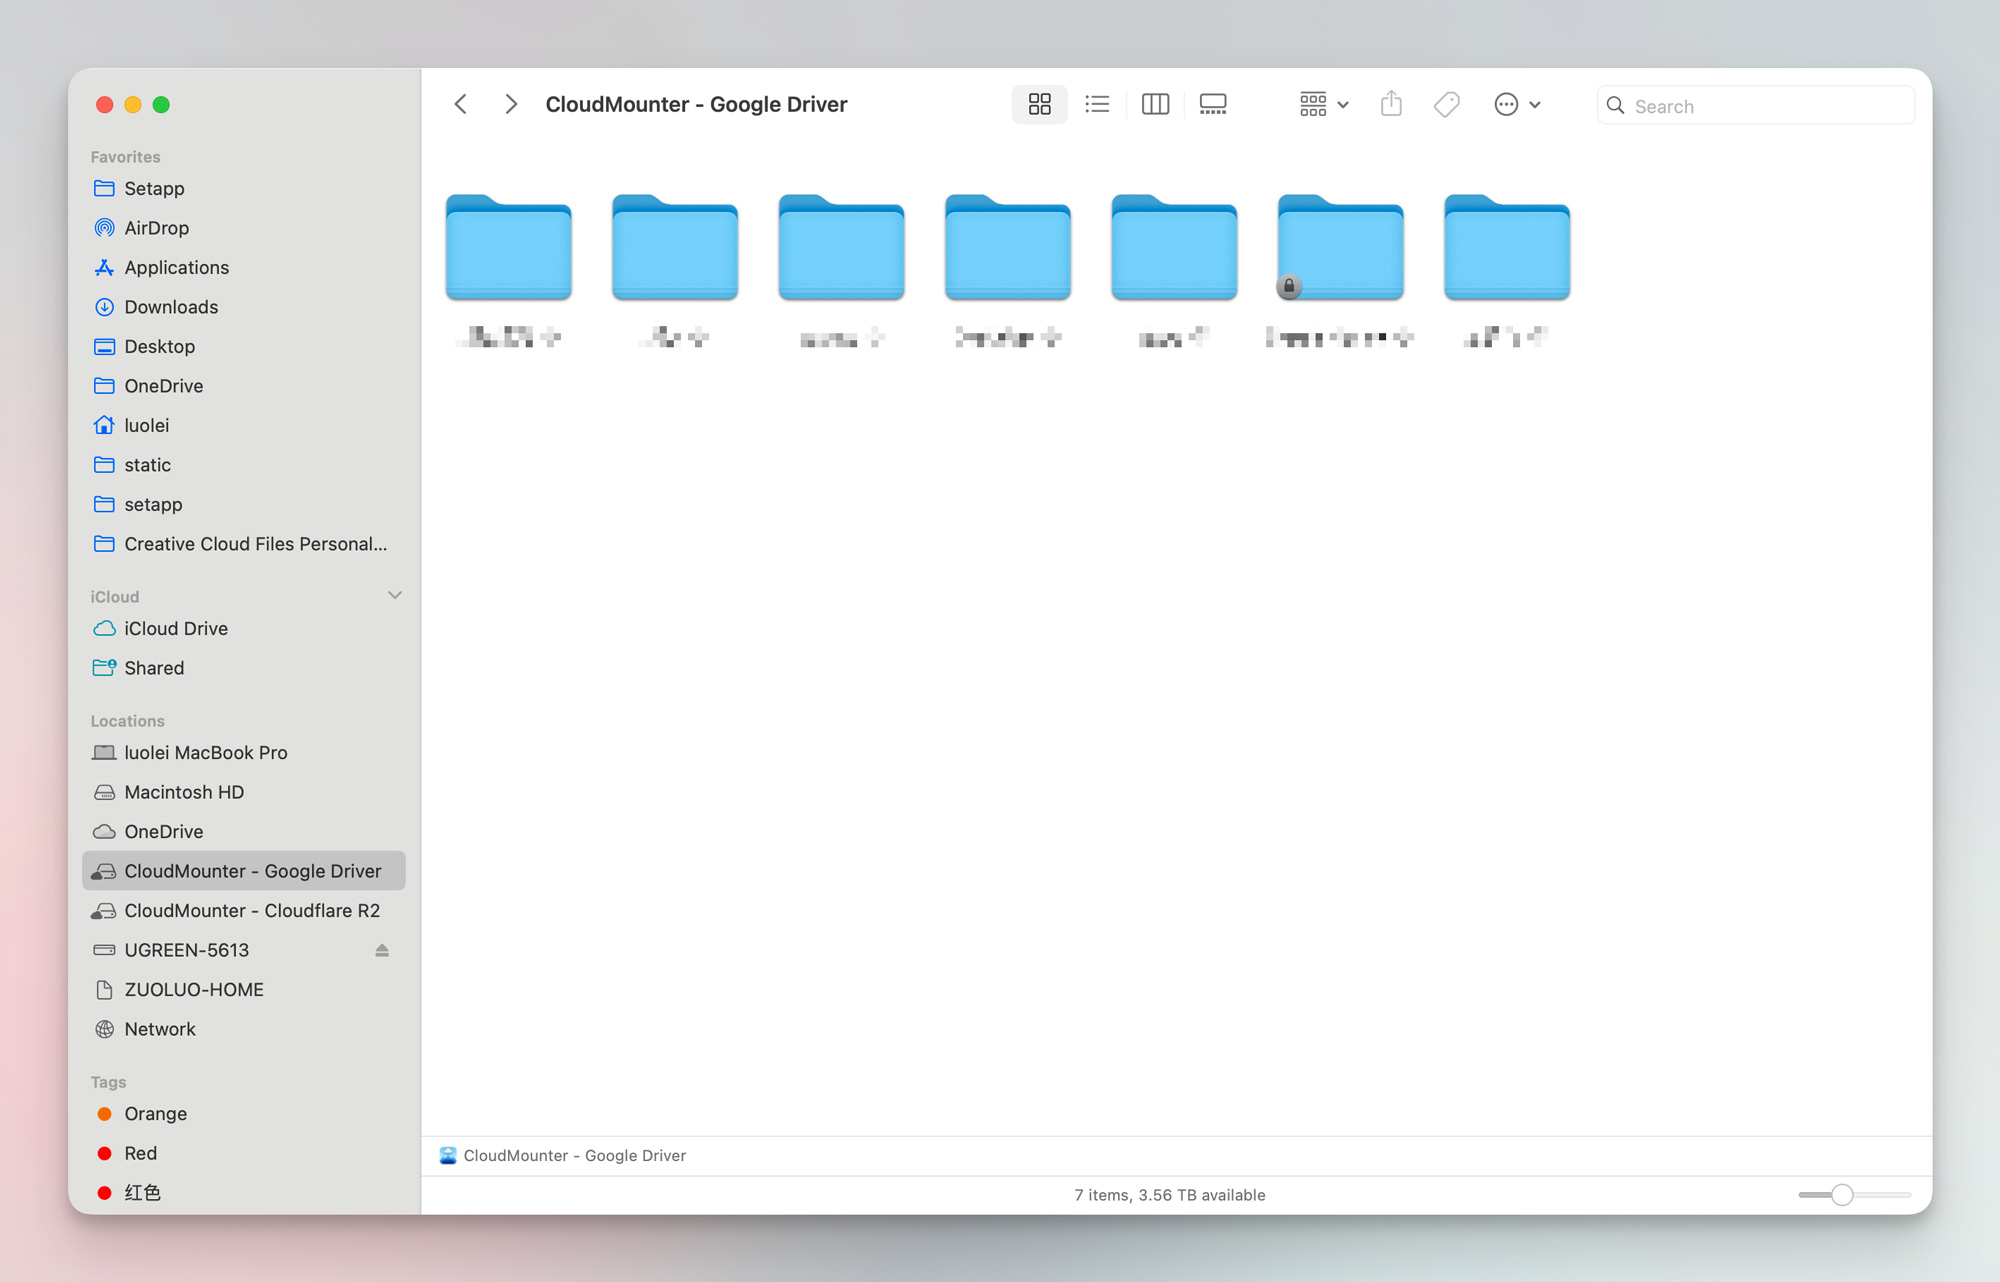Switch to column view
This screenshot has width=2000, height=1282.
1155,104
